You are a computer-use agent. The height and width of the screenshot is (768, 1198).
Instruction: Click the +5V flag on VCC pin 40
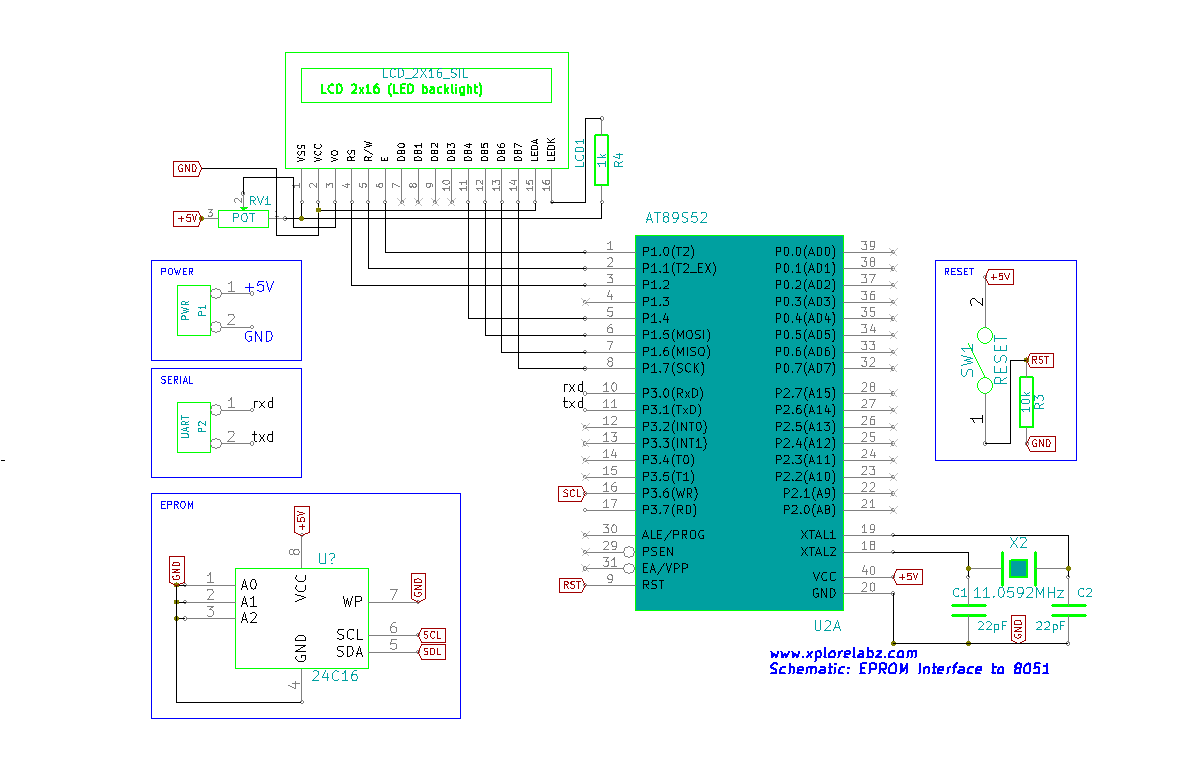(x=908, y=577)
